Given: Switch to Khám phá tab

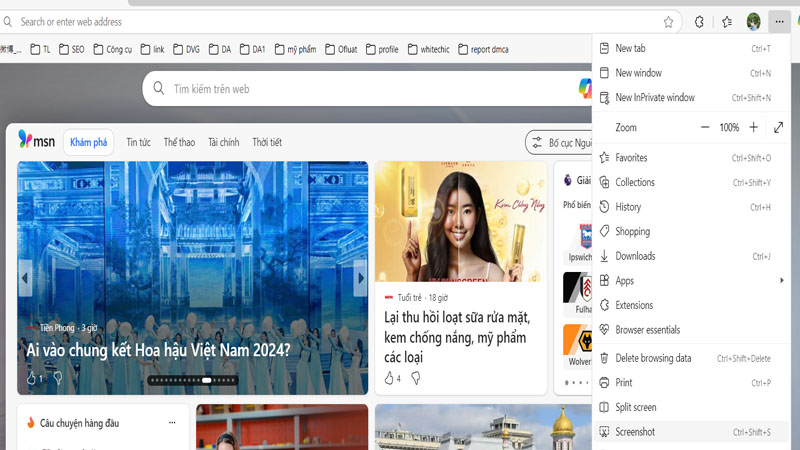Looking at the screenshot, I should tap(88, 142).
